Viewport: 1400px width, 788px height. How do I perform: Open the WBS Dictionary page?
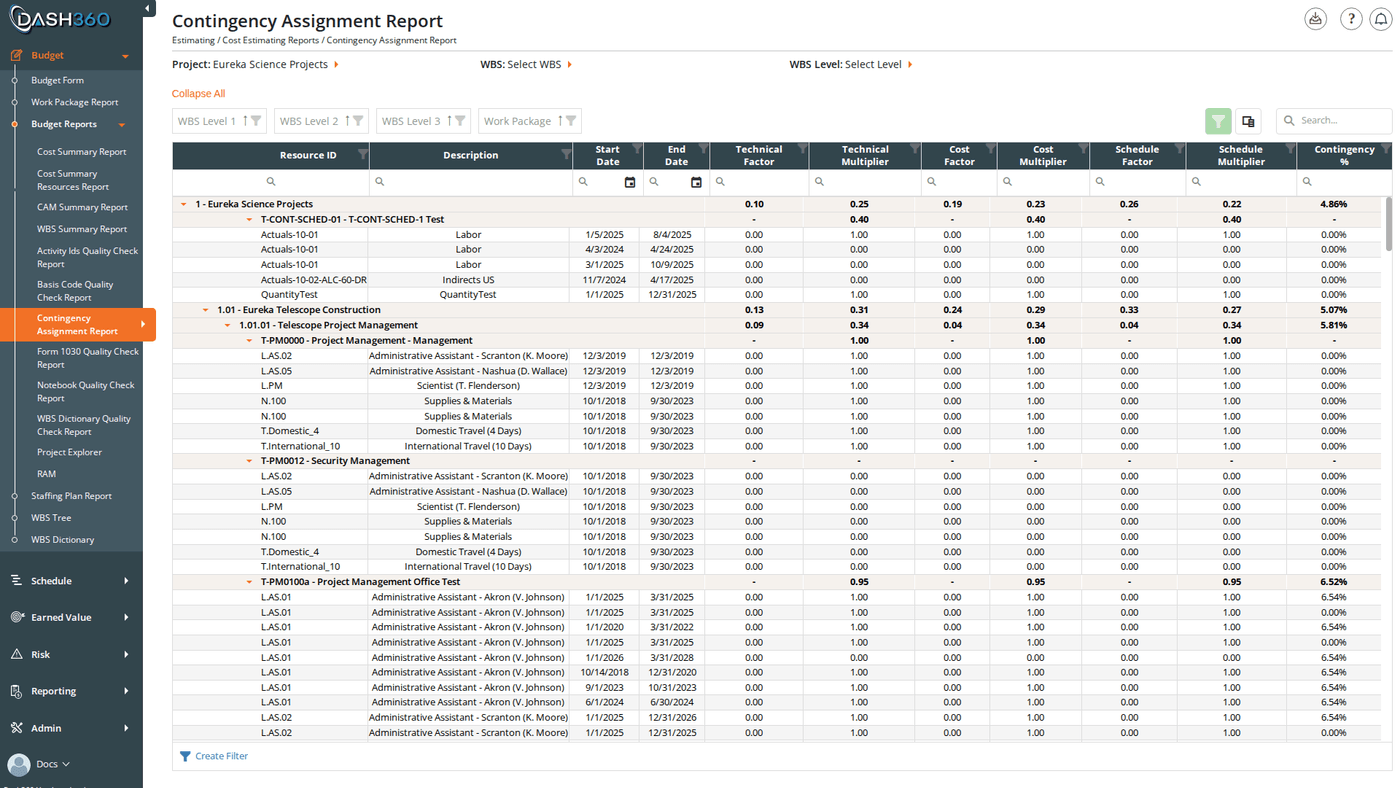(x=62, y=540)
